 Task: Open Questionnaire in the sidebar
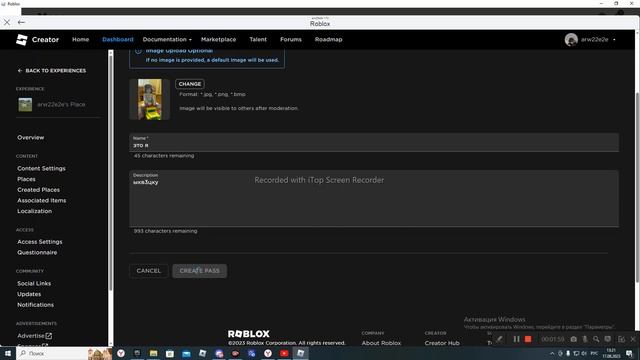point(37,253)
